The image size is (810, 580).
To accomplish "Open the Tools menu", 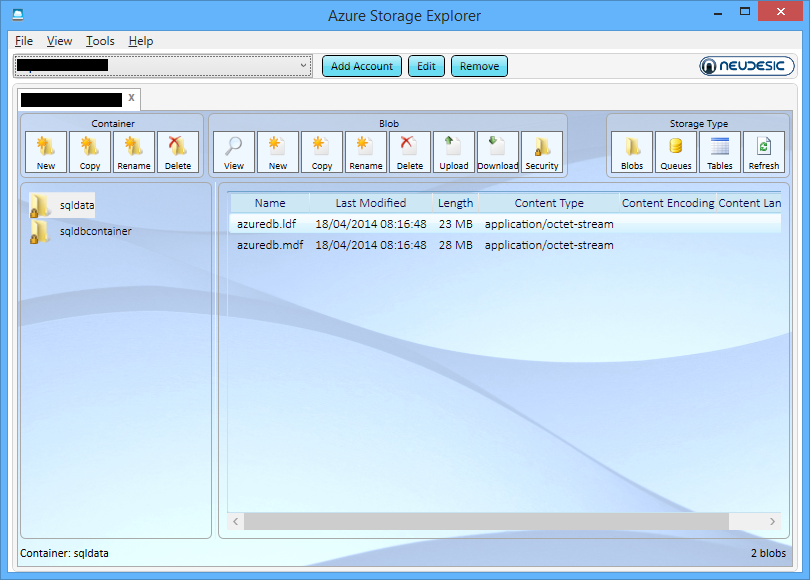I will [100, 41].
